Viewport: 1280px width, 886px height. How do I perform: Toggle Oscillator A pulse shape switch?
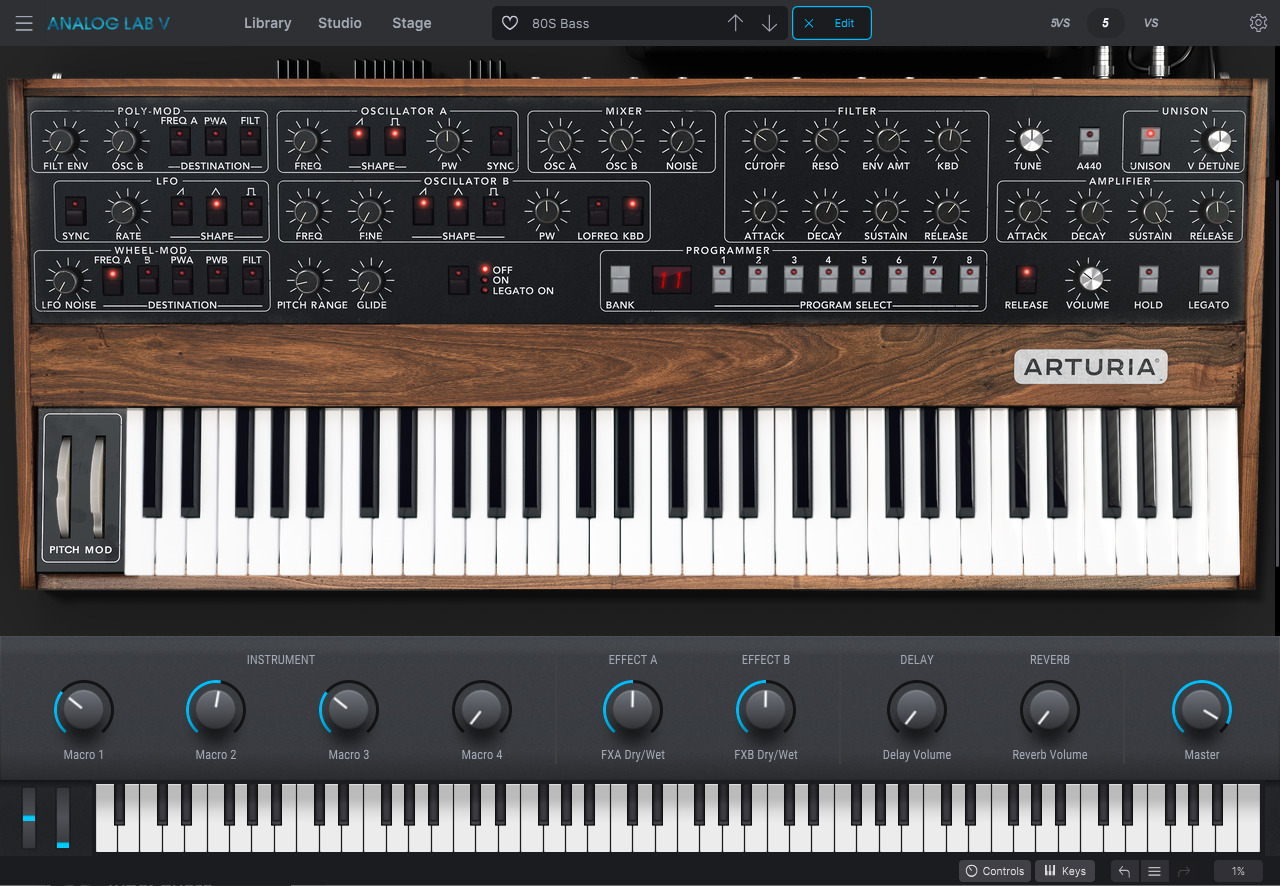tap(395, 141)
